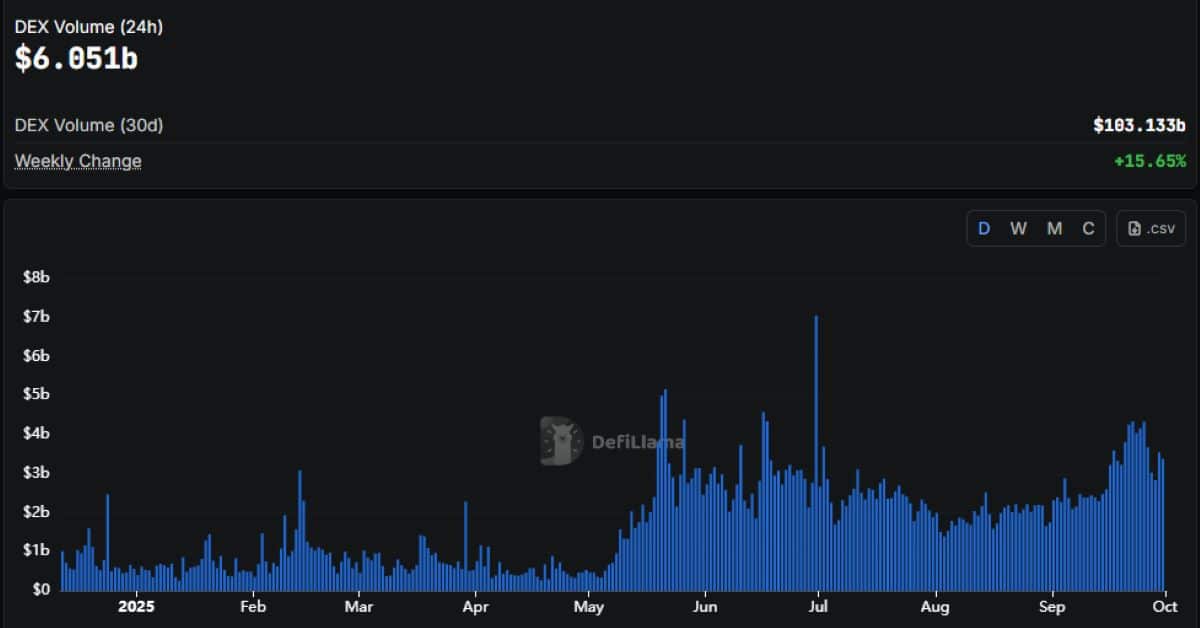Switch chart to weekly view (W)
This screenshot has height=628, width=1200.
pos(1018,229)
